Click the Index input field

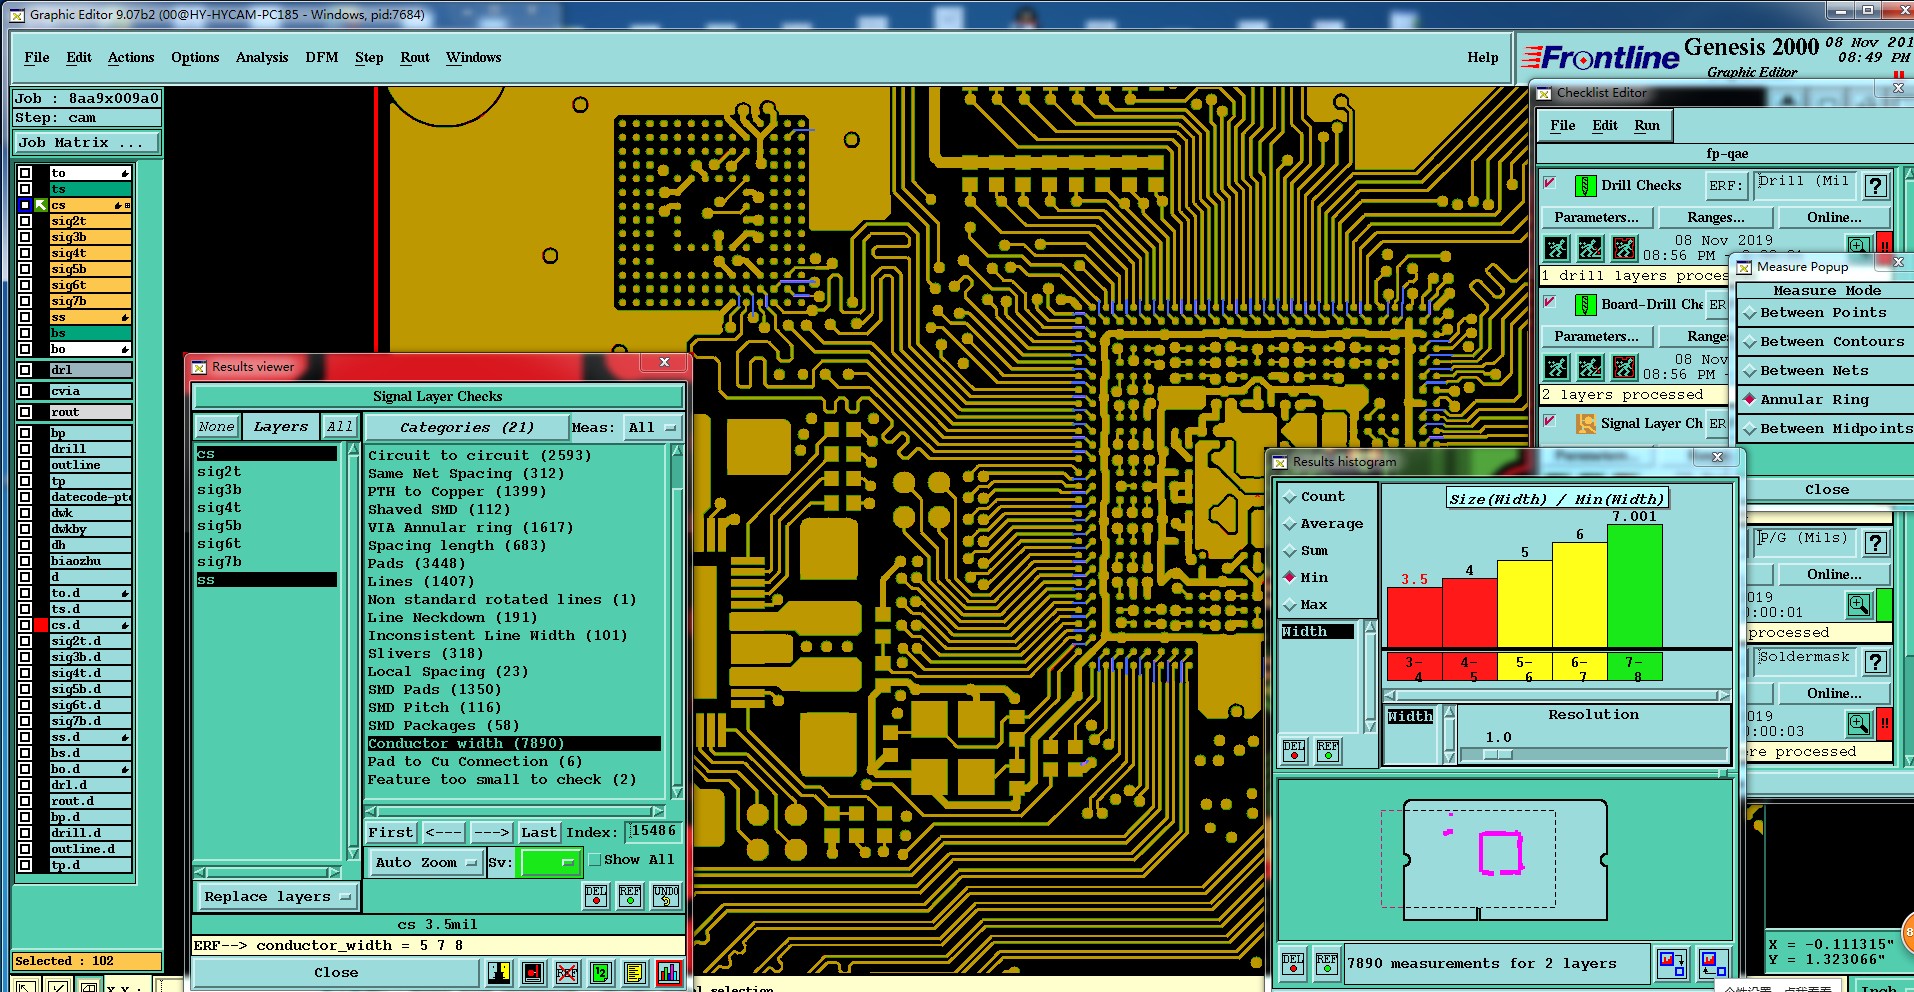click(x=653, y=831)
